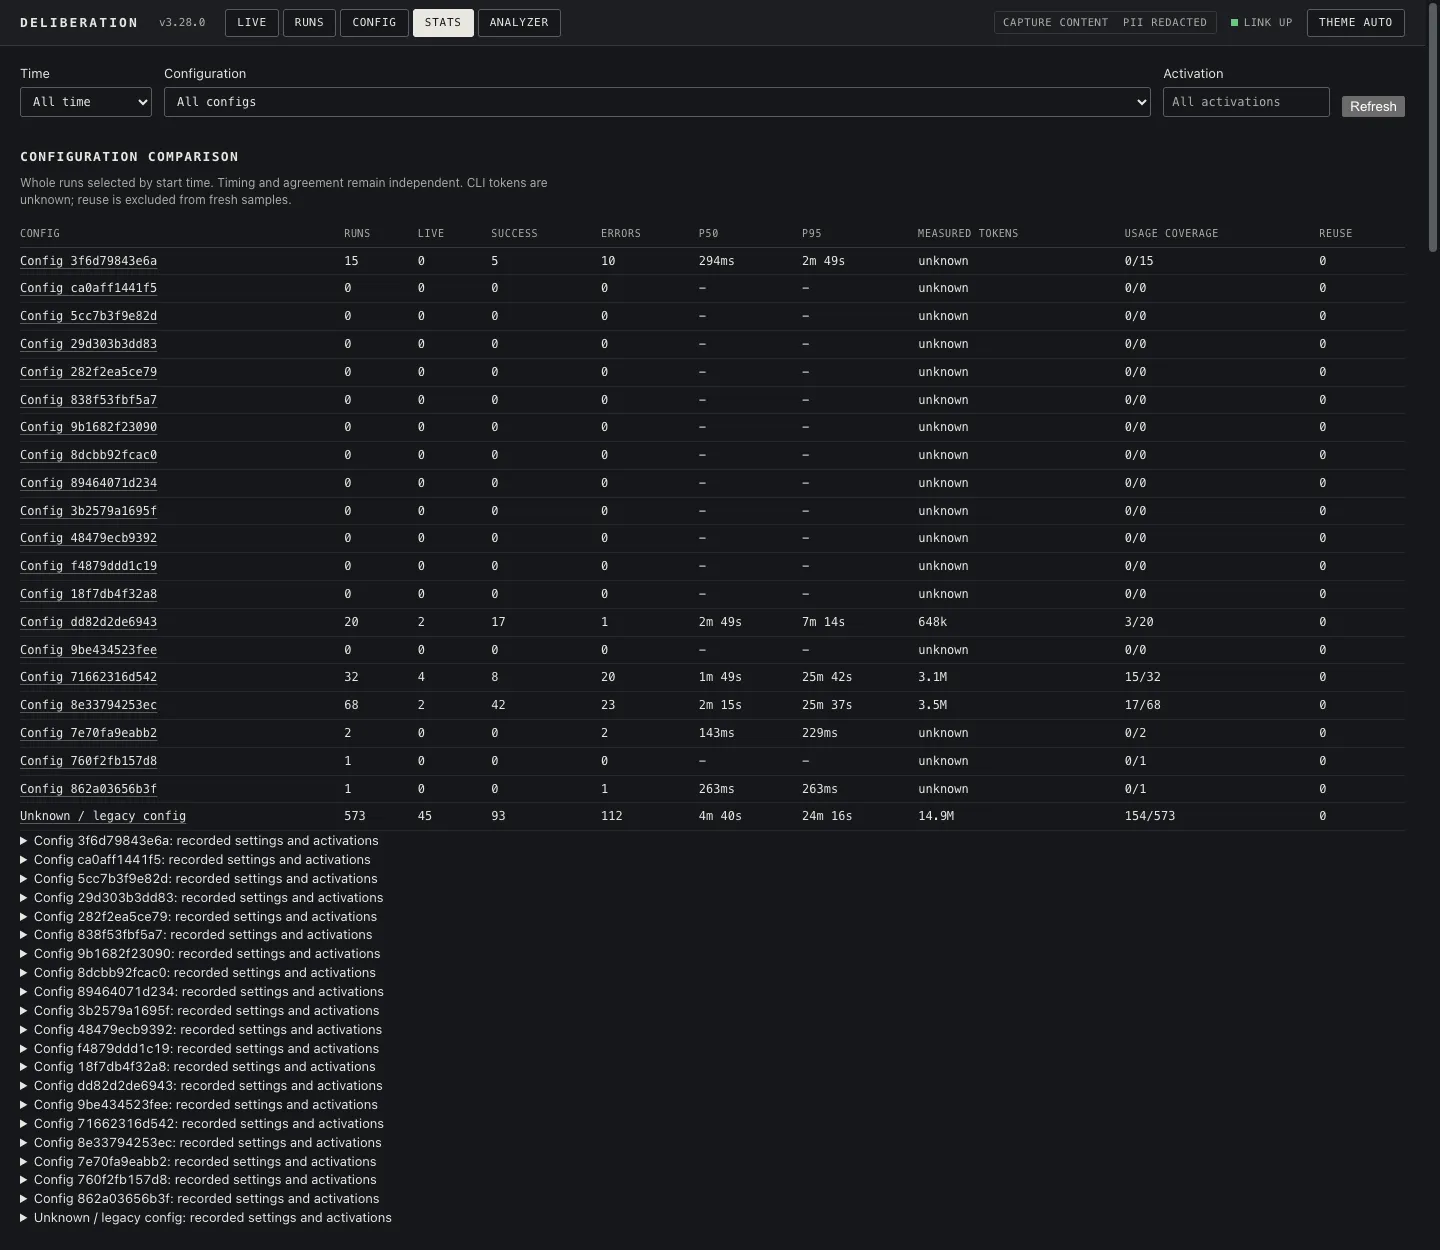
Task: Switch to the RUNS tab
Action: (x=309, y=23)
